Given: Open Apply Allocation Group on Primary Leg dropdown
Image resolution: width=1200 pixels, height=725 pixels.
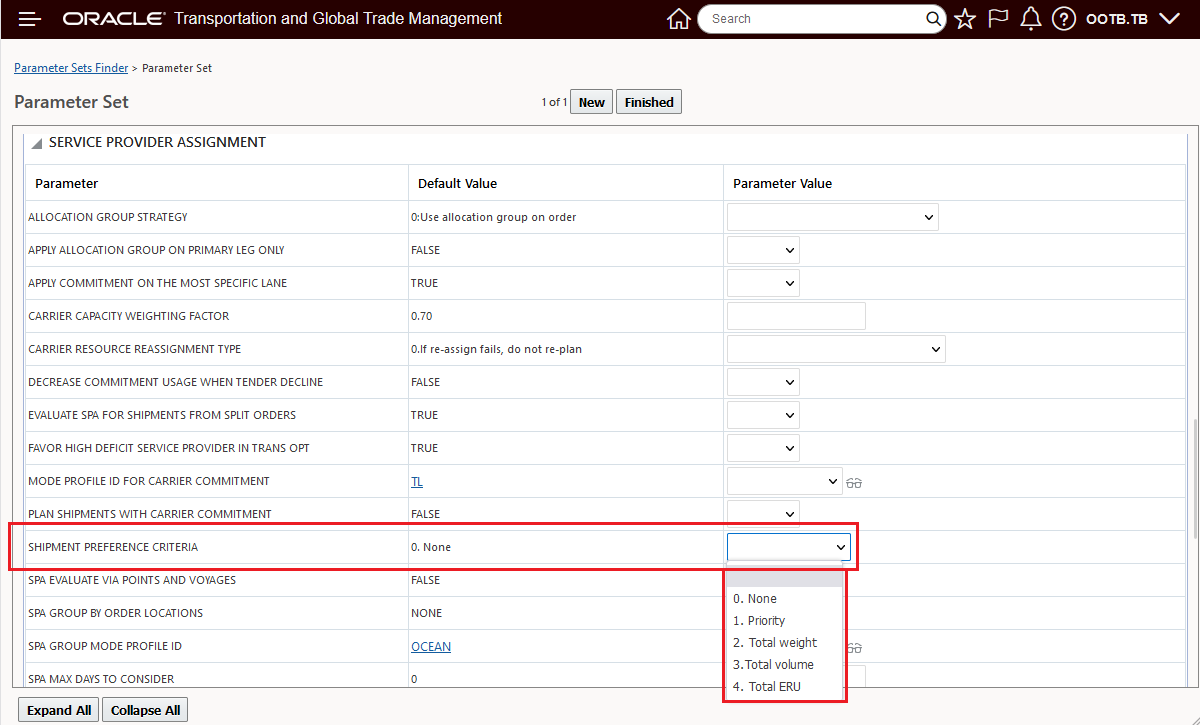Looking at the screenshot, I should point(763,250).
